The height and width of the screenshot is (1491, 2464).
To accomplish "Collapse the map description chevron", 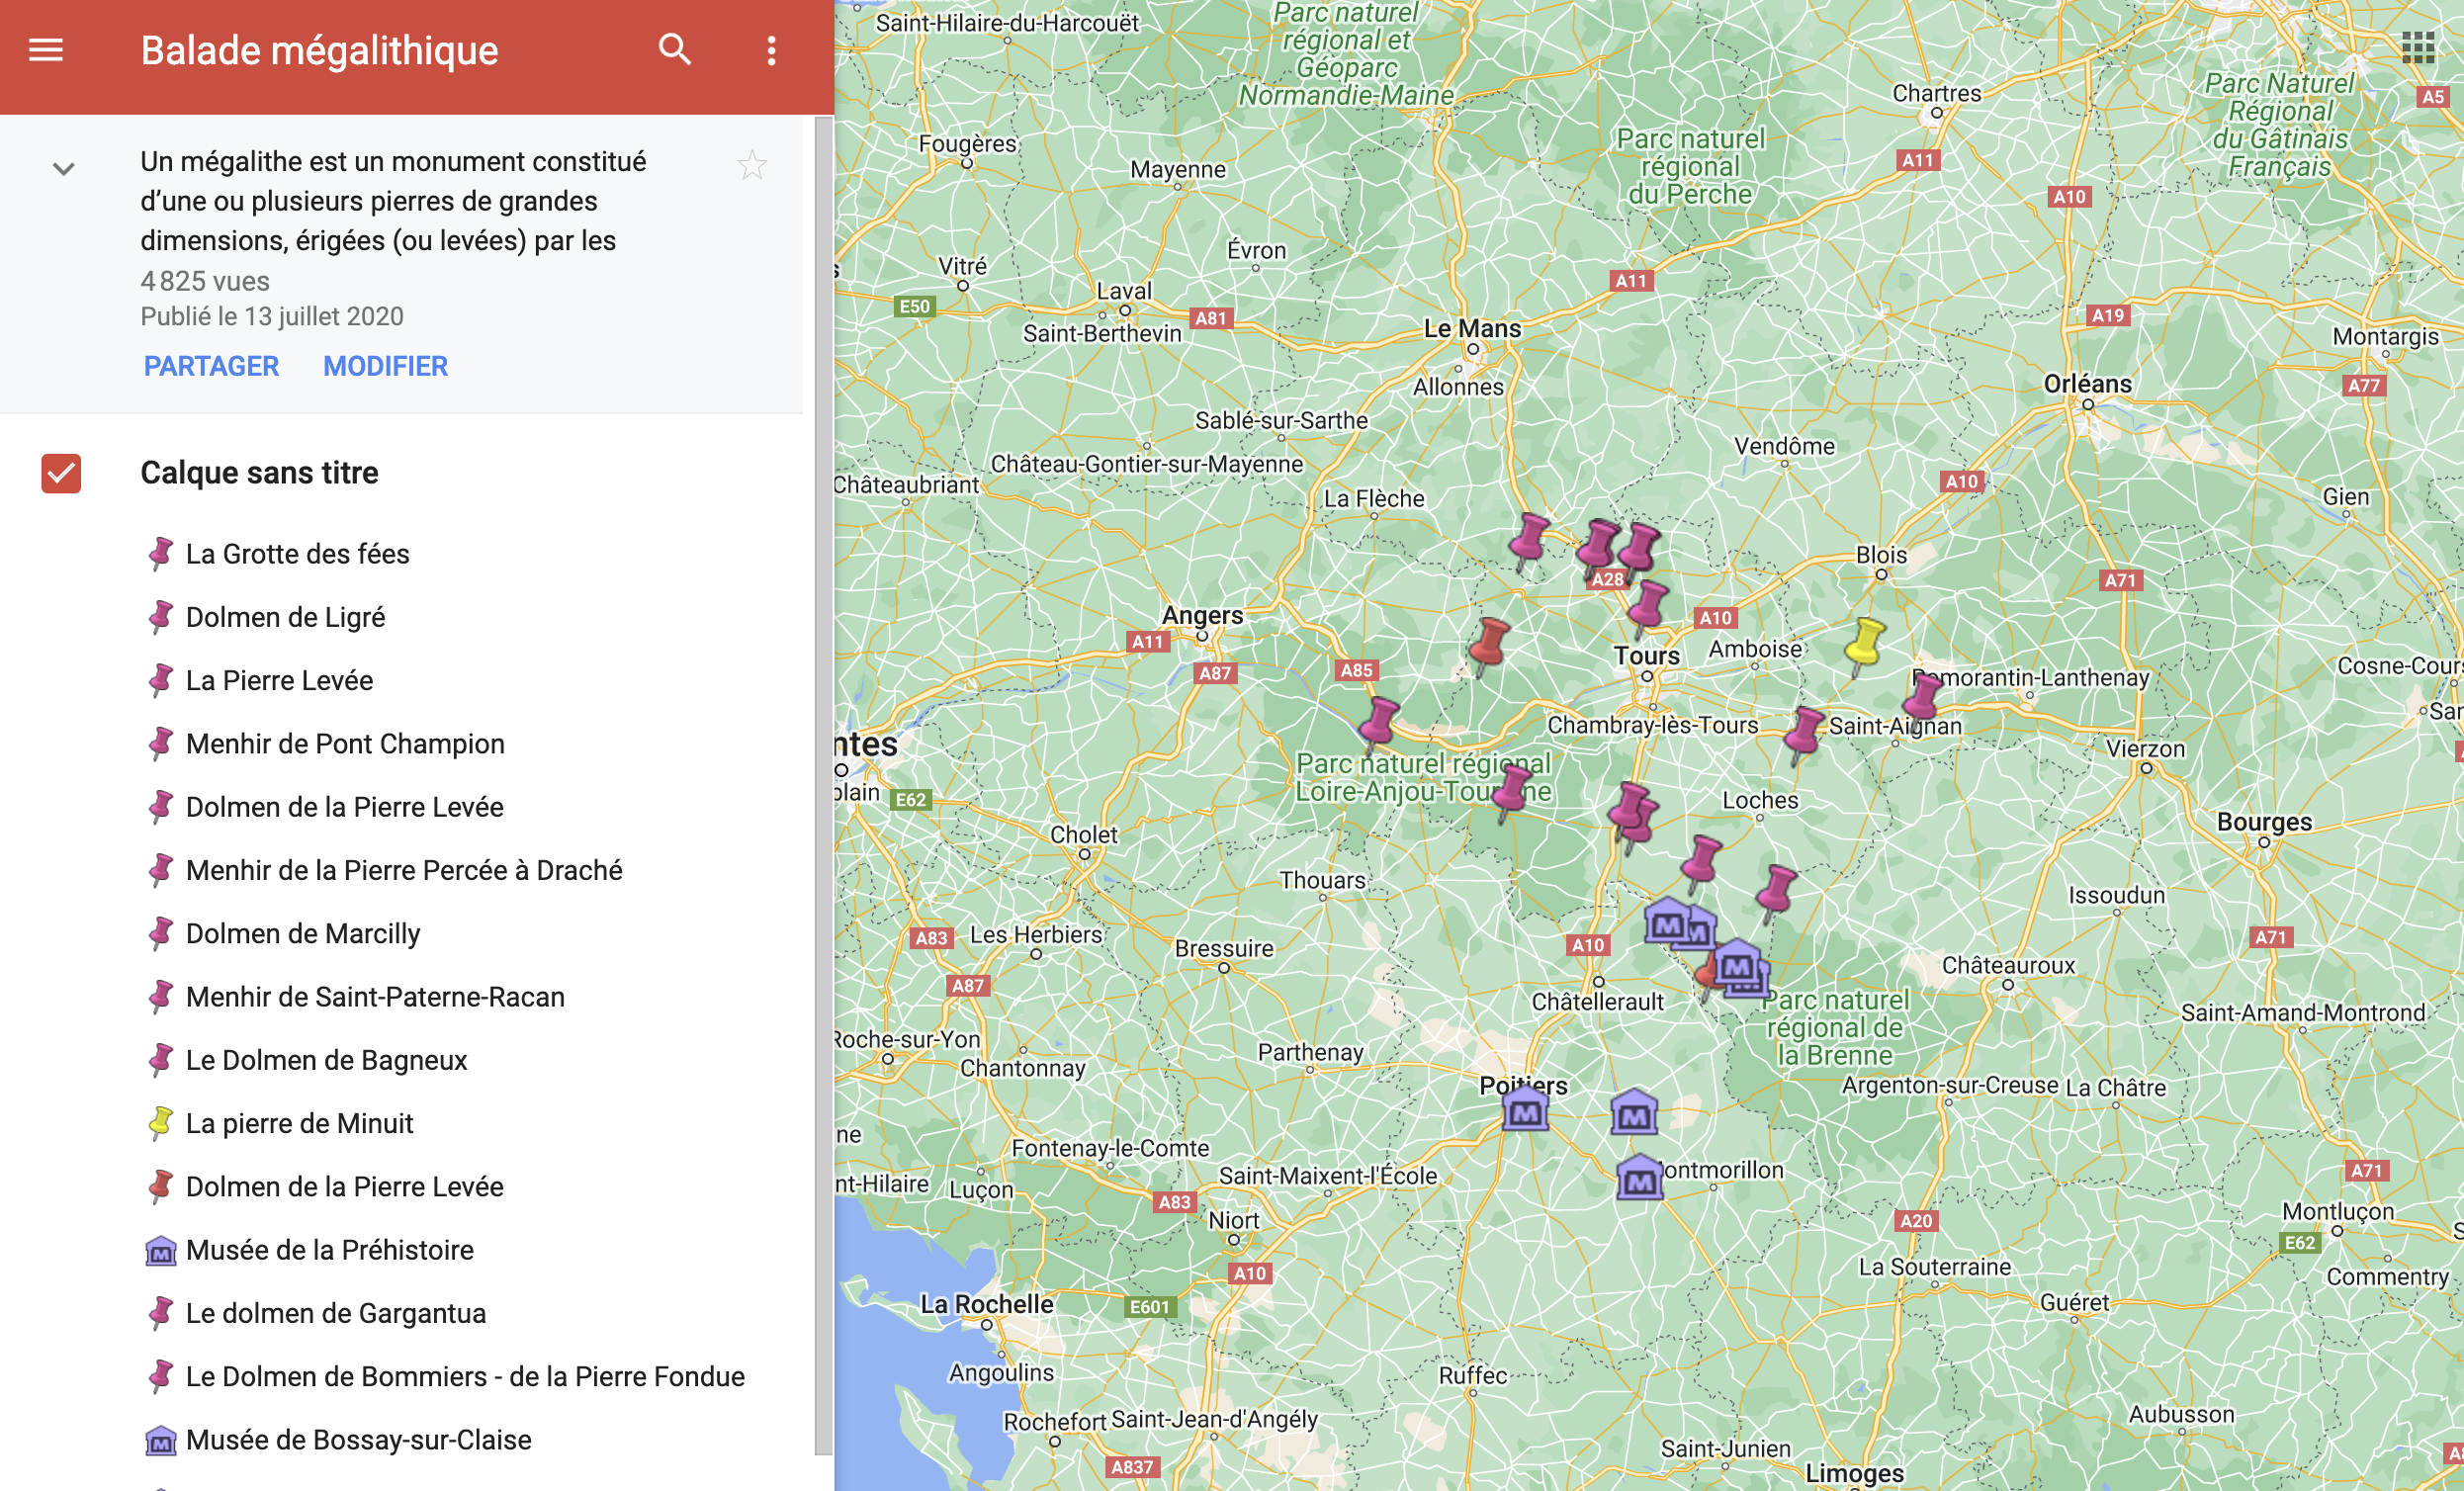I will coord(63,168).
